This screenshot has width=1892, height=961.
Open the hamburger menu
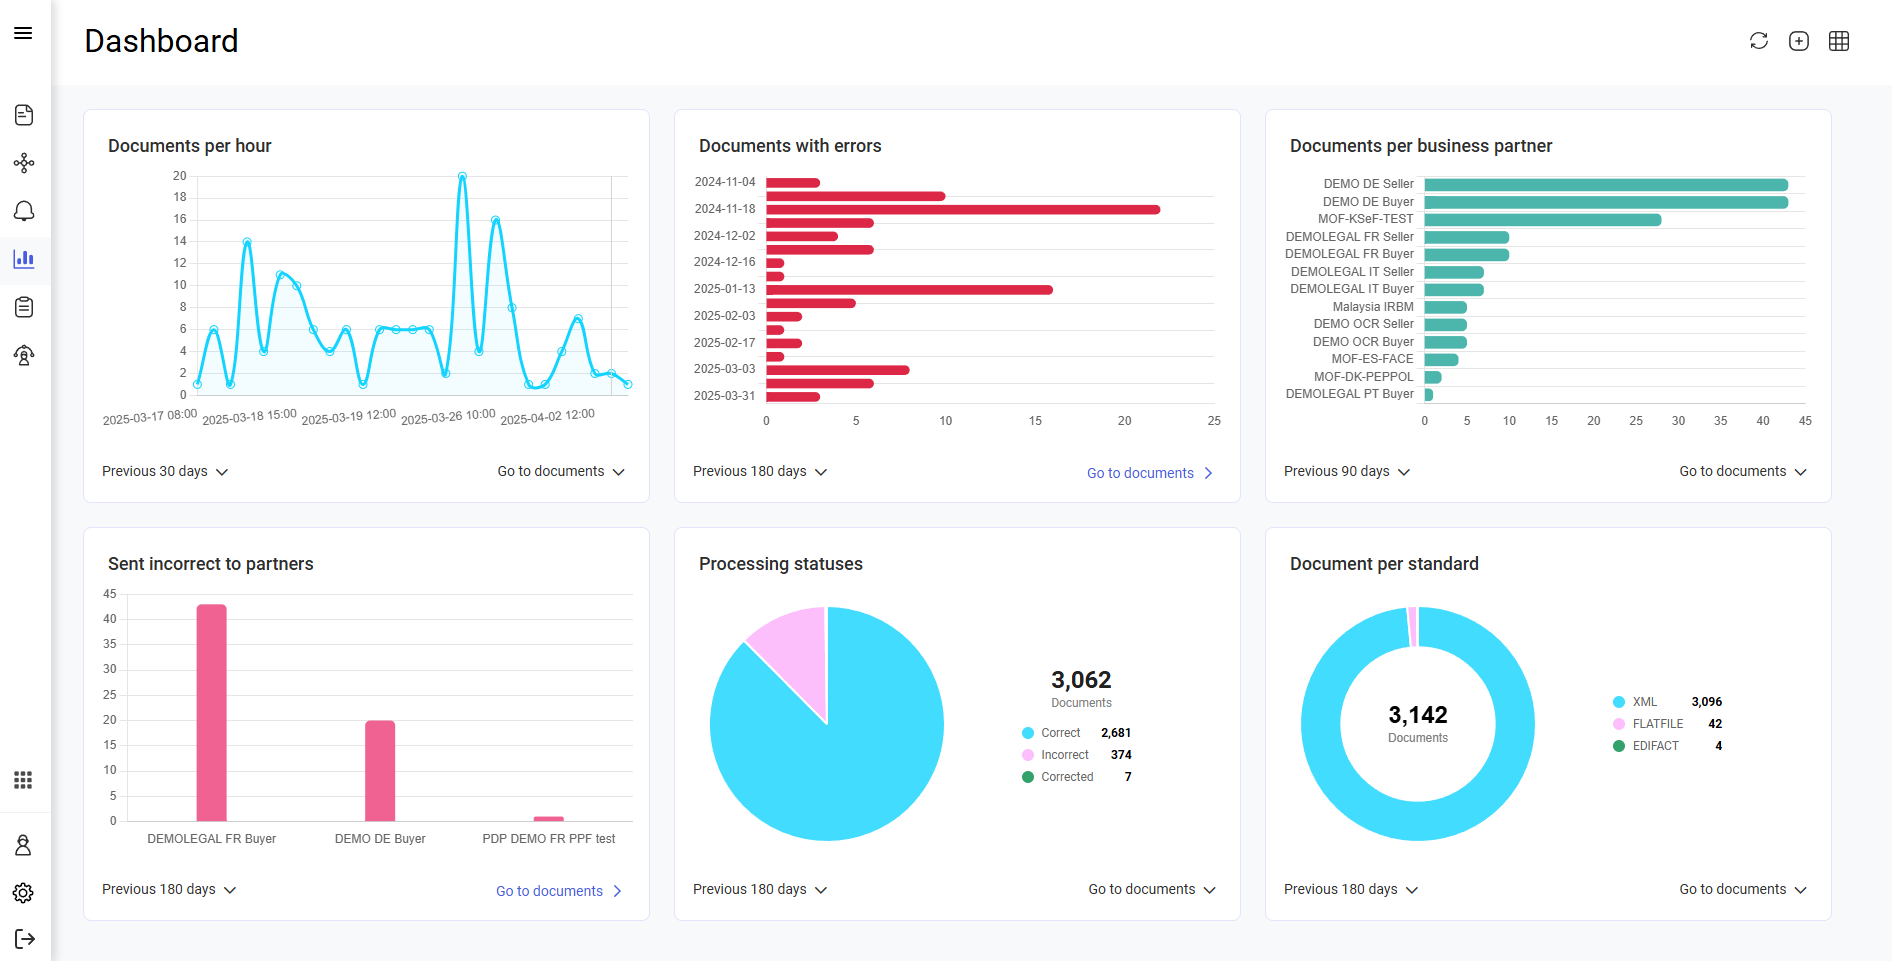click(23, 34)
